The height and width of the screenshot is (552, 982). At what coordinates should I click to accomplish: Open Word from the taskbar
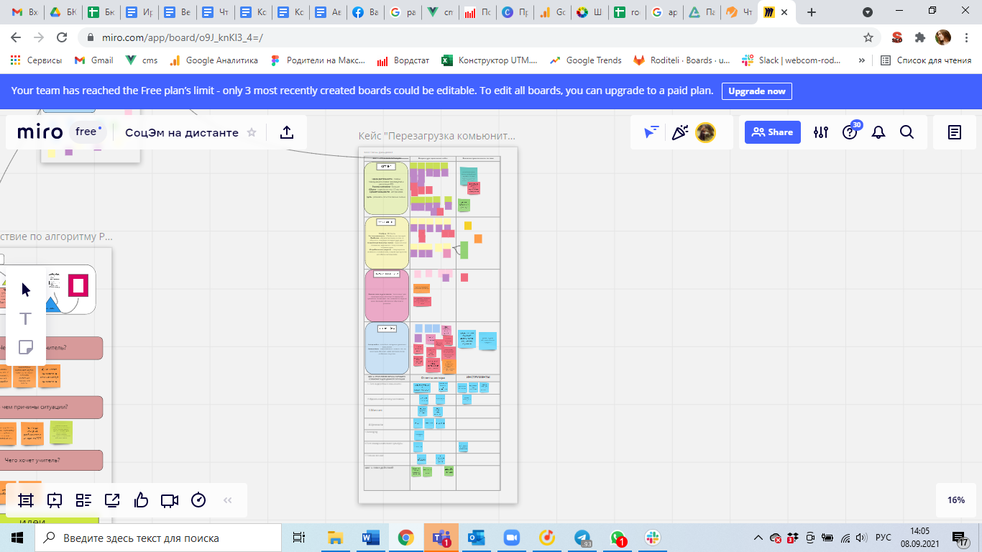[x=370, y=538]
